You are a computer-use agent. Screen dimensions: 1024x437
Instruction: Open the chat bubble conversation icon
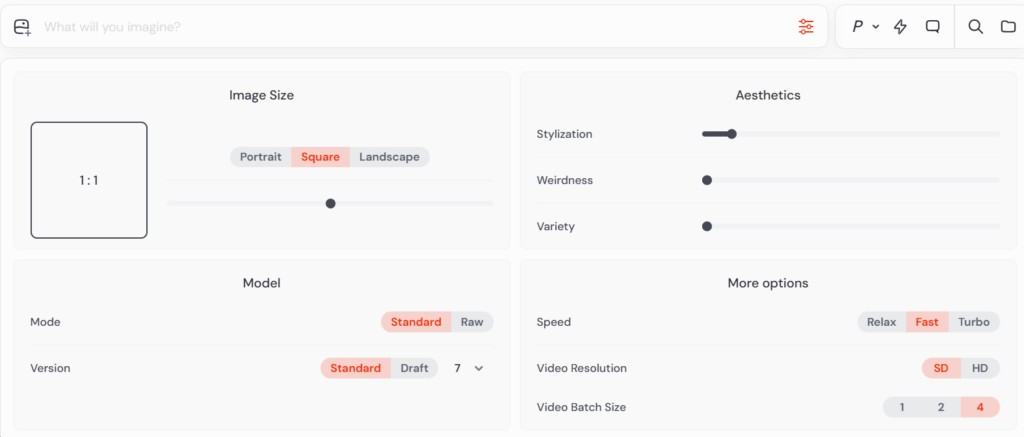[x=933, y=27]
